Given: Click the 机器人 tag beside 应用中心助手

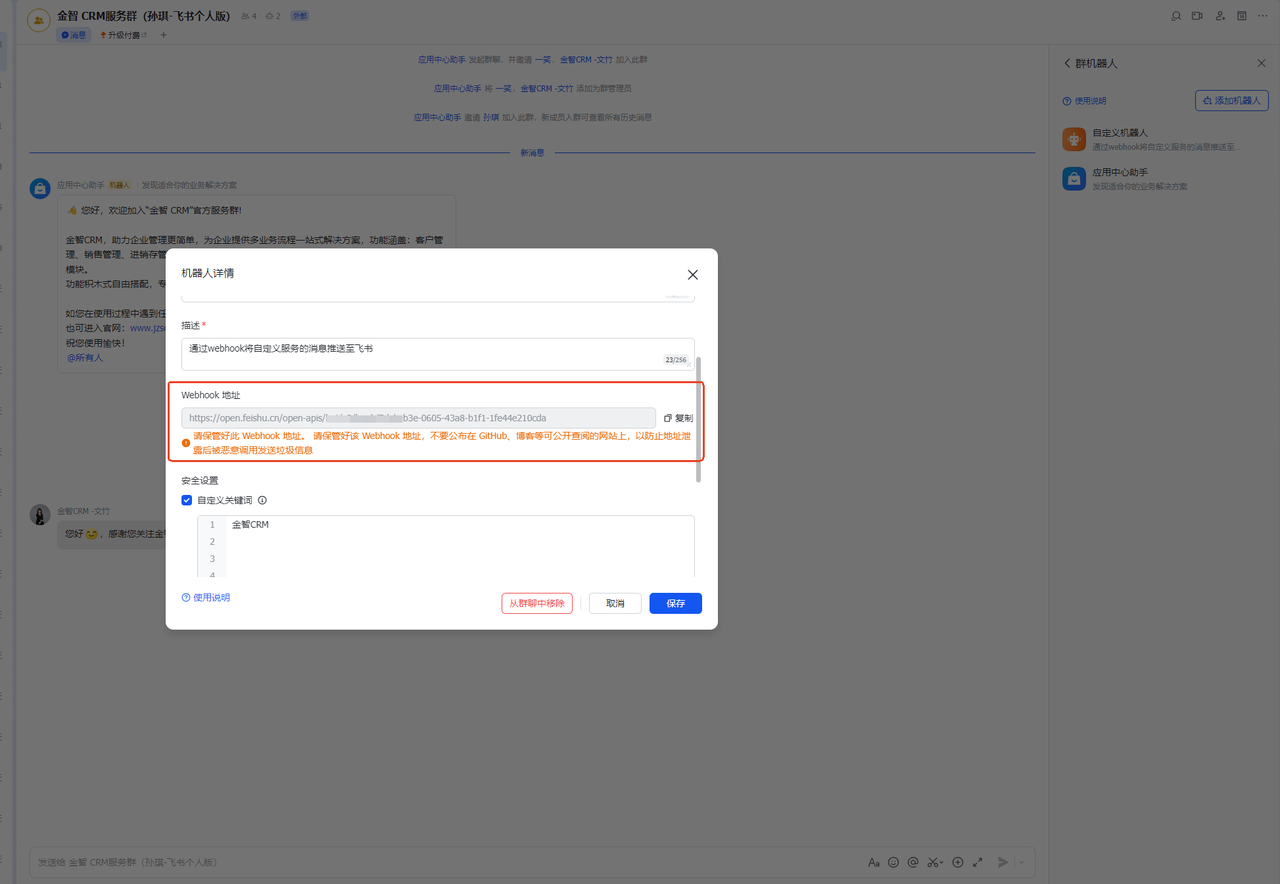Looking at the screenshot, I should tap(120, 185).
